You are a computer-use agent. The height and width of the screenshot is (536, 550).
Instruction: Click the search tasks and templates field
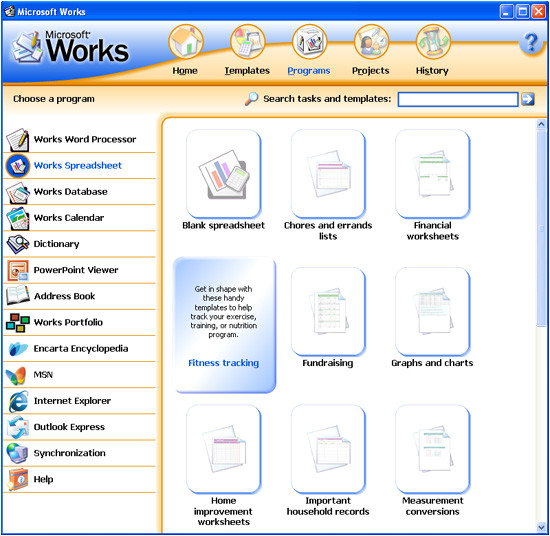458,99
